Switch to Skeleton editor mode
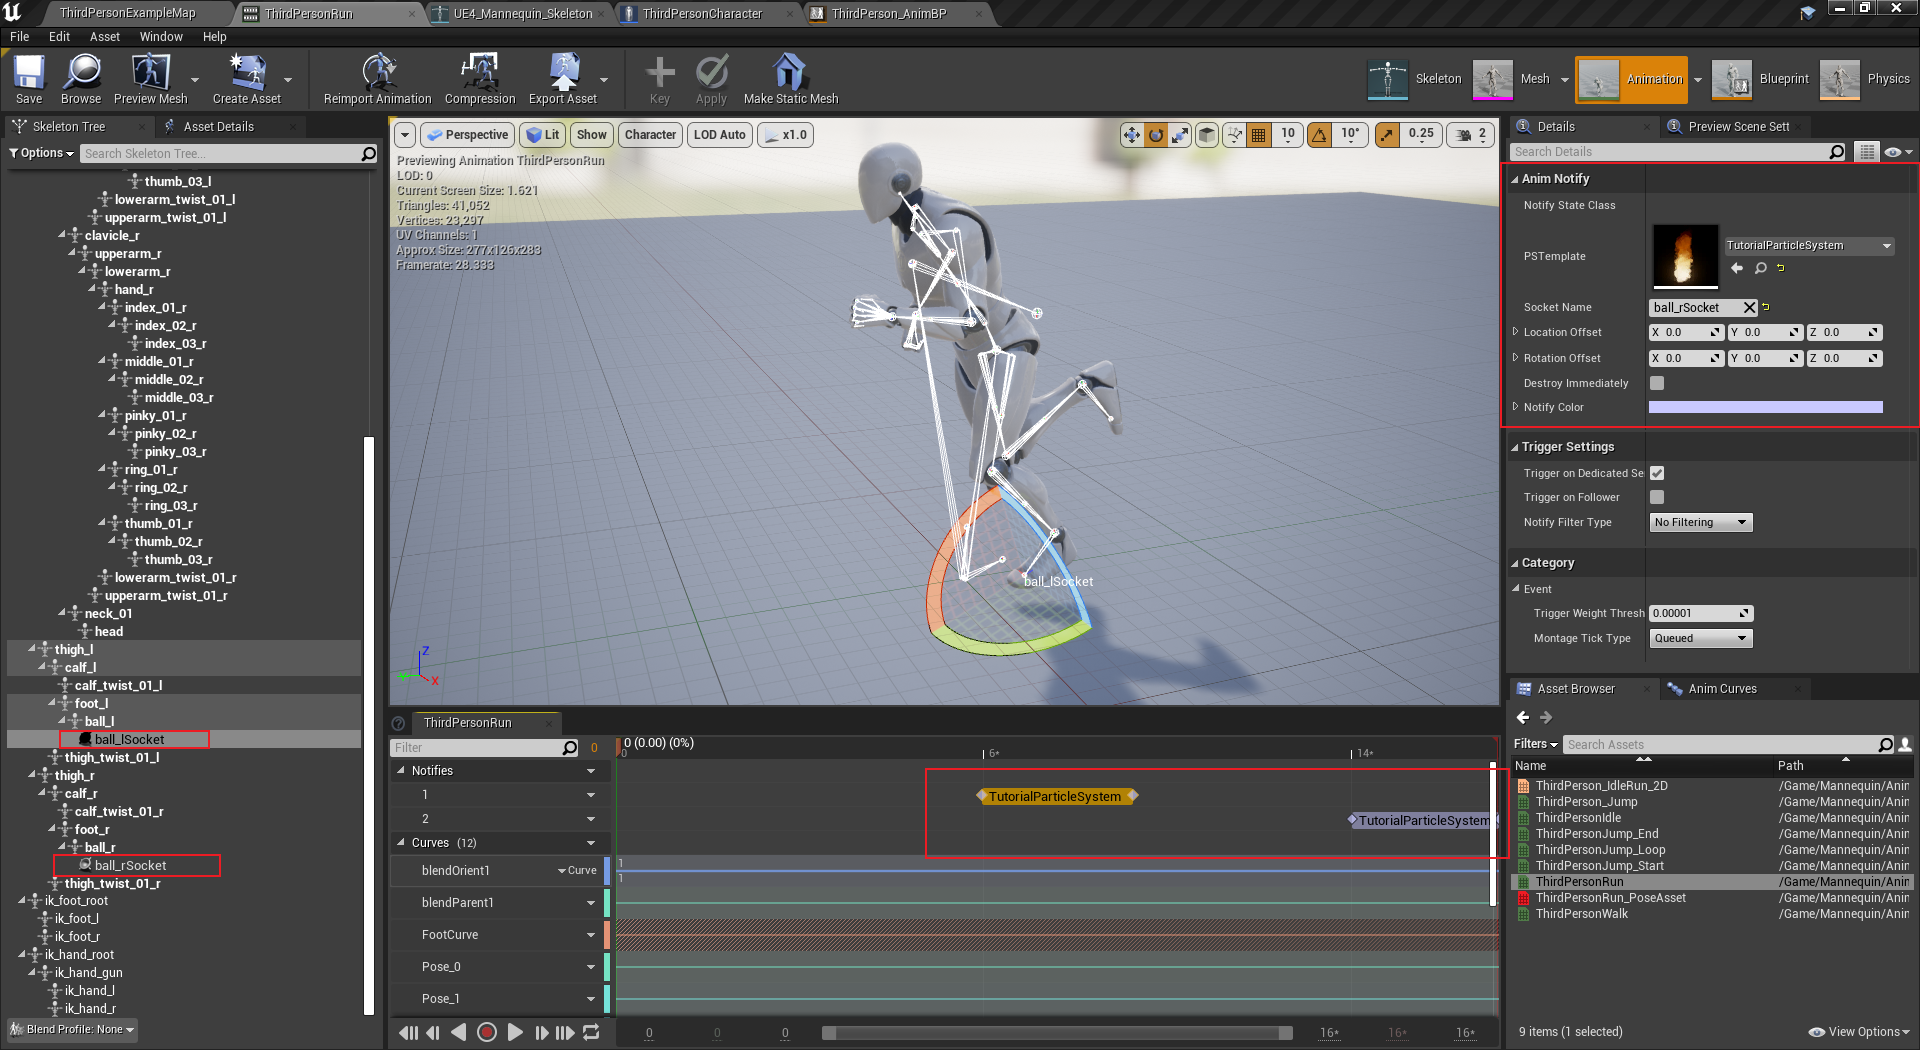 click(x=1414, y=79)
